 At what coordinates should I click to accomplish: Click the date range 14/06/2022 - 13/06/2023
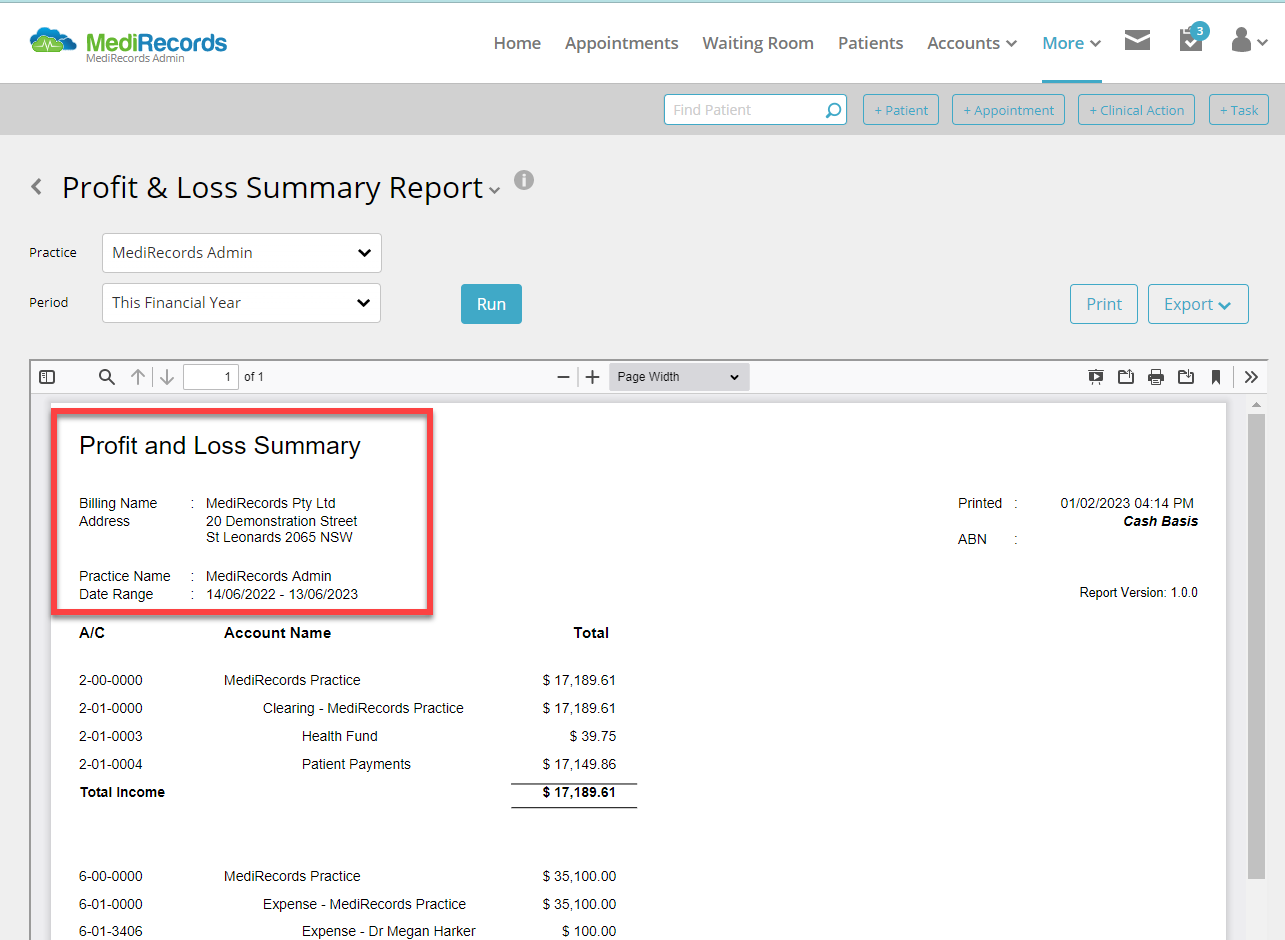coord(282,594)
